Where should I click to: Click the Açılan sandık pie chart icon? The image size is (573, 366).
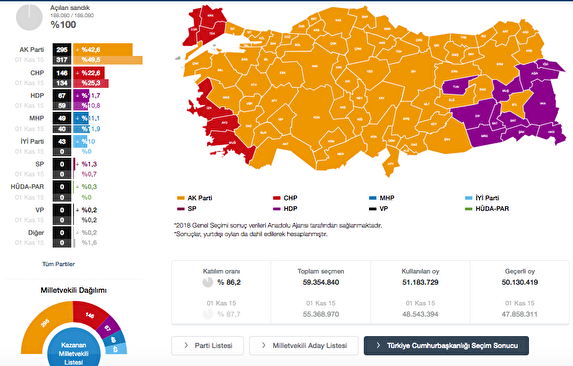(29, 17)
